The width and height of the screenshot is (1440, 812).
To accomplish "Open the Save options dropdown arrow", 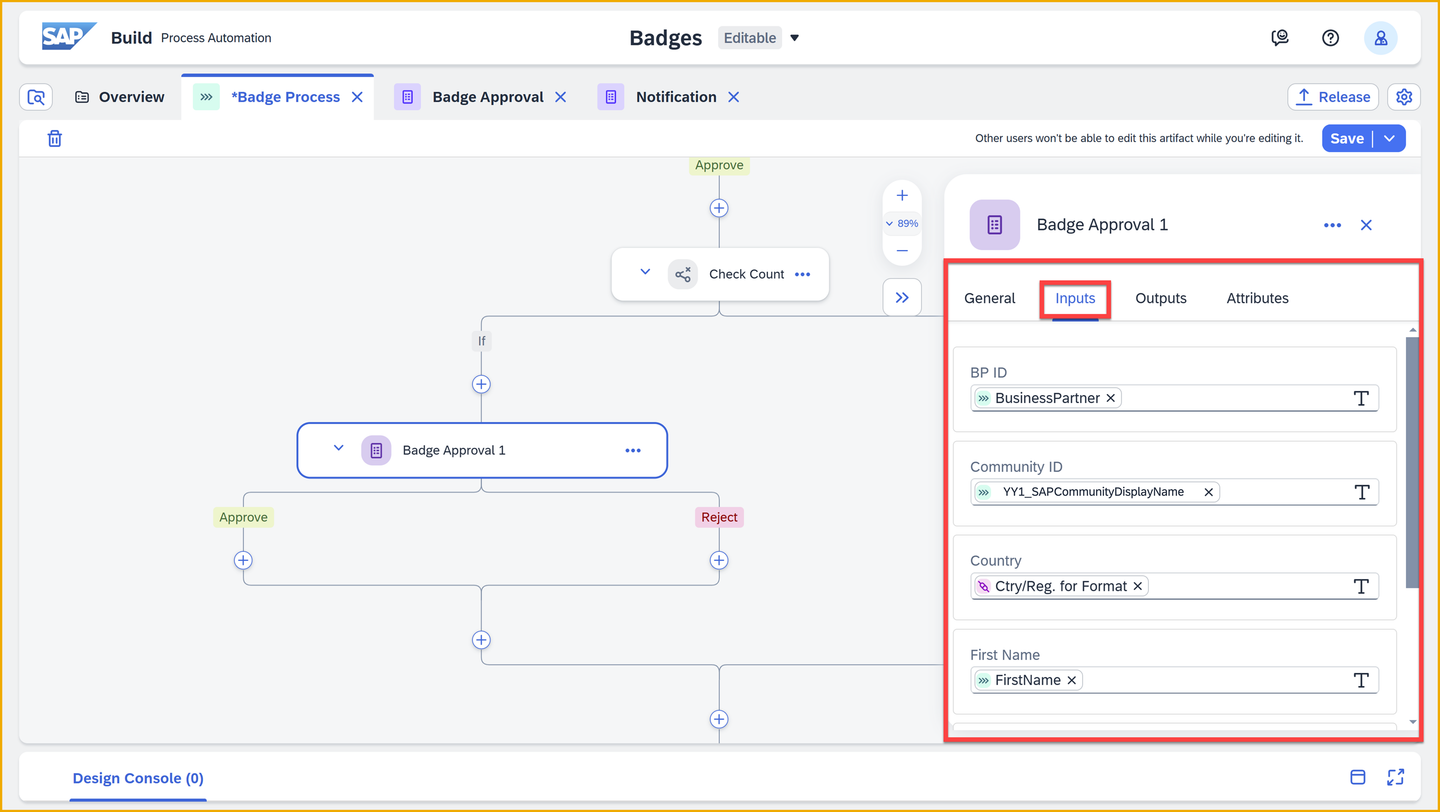I will [1390, 139].
